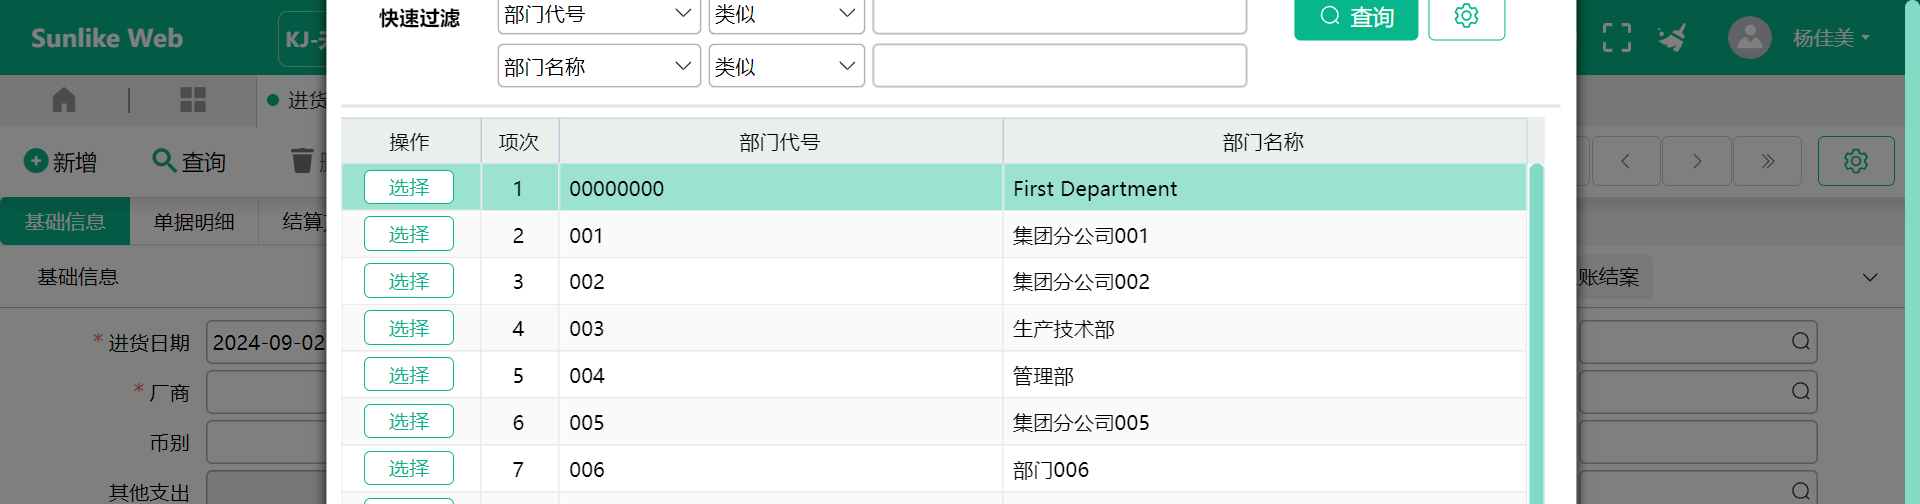Click the 生产技术部 cell
1920x504 pixels.
(x=1264, y=329)
